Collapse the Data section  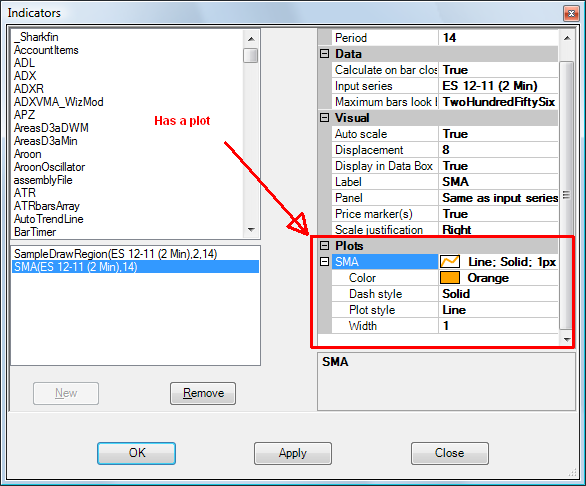[x=324, y=54]
